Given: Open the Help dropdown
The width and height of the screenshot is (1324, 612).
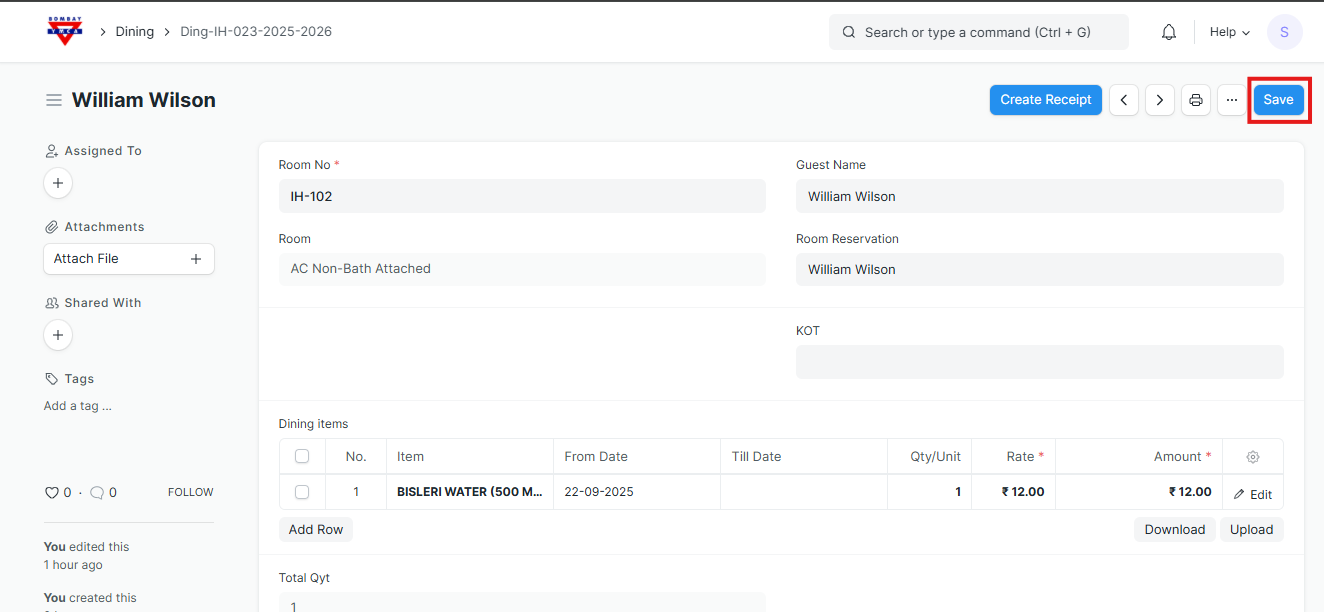Looking at the screenshot, I should 1229,32.
